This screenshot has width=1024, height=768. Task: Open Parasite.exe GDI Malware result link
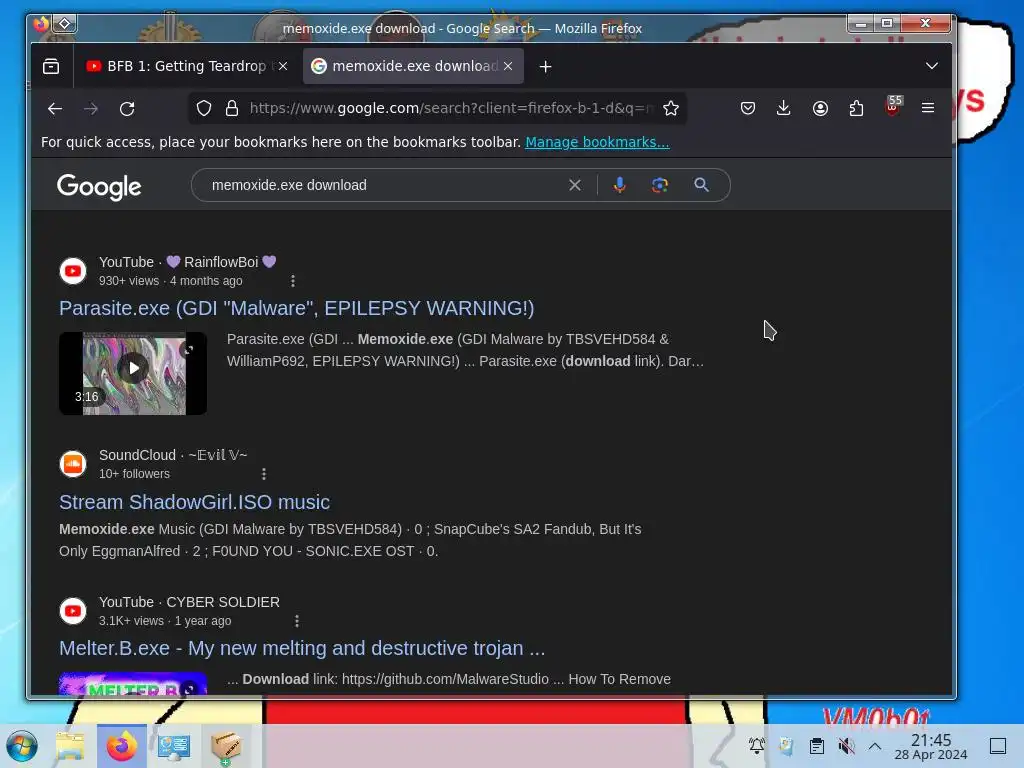pyautogui.click(x=296, y=308)
